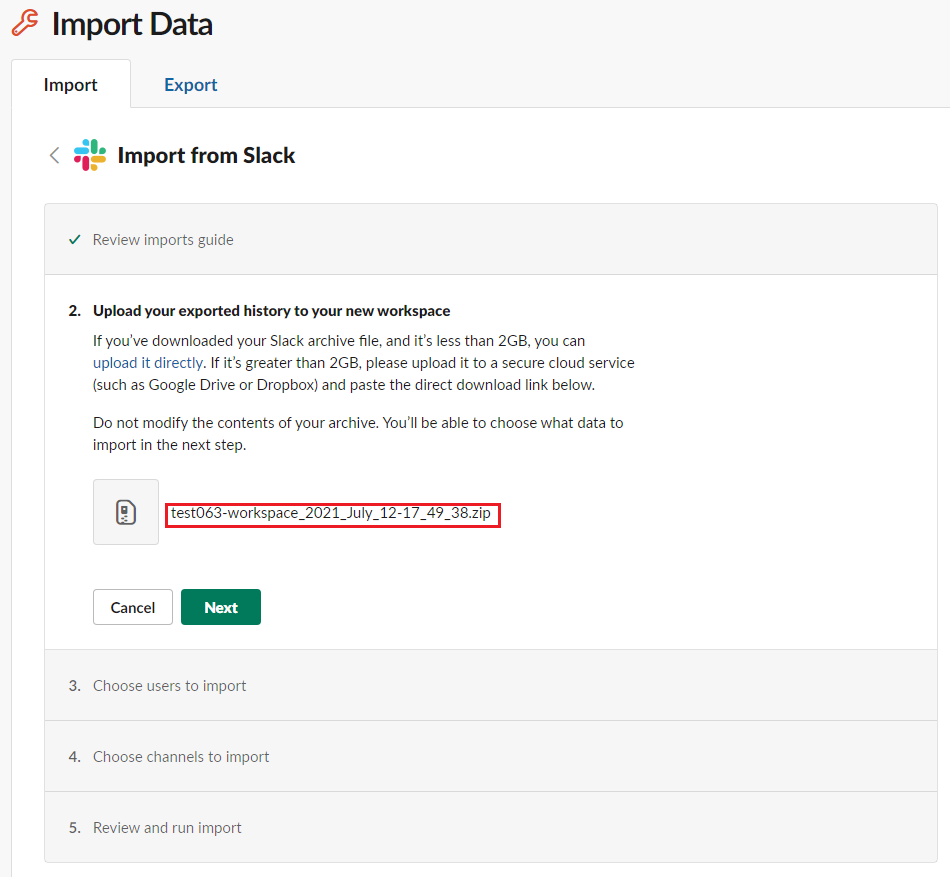
Task: Click the green Next button
Action: tap(221, 607)
